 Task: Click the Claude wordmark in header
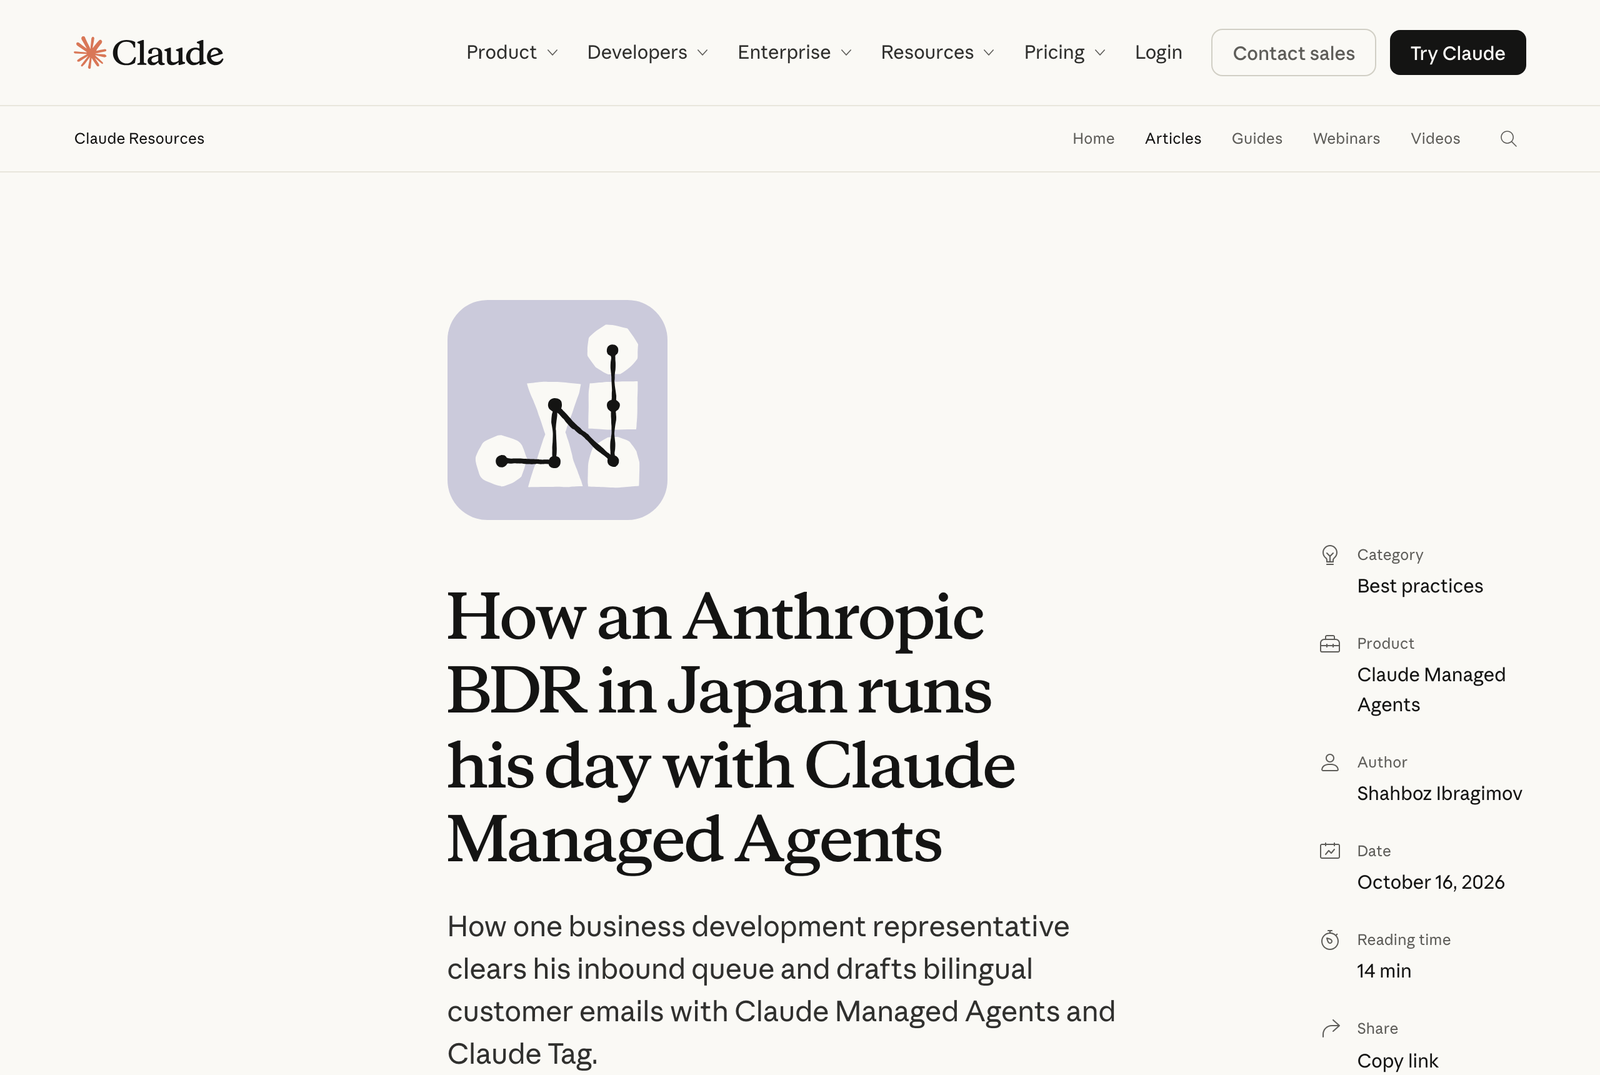[167, 53]
